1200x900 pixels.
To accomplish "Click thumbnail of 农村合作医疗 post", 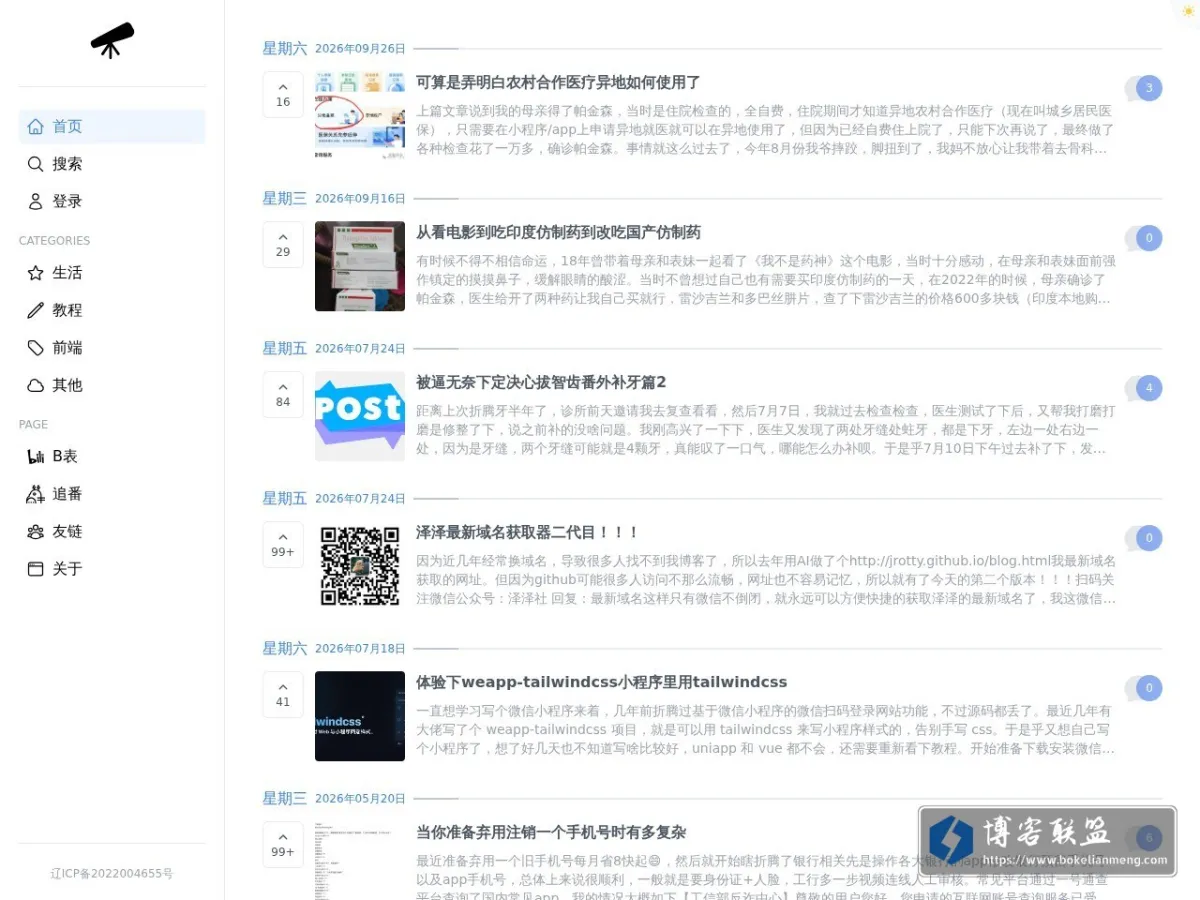I will [360, 116].
